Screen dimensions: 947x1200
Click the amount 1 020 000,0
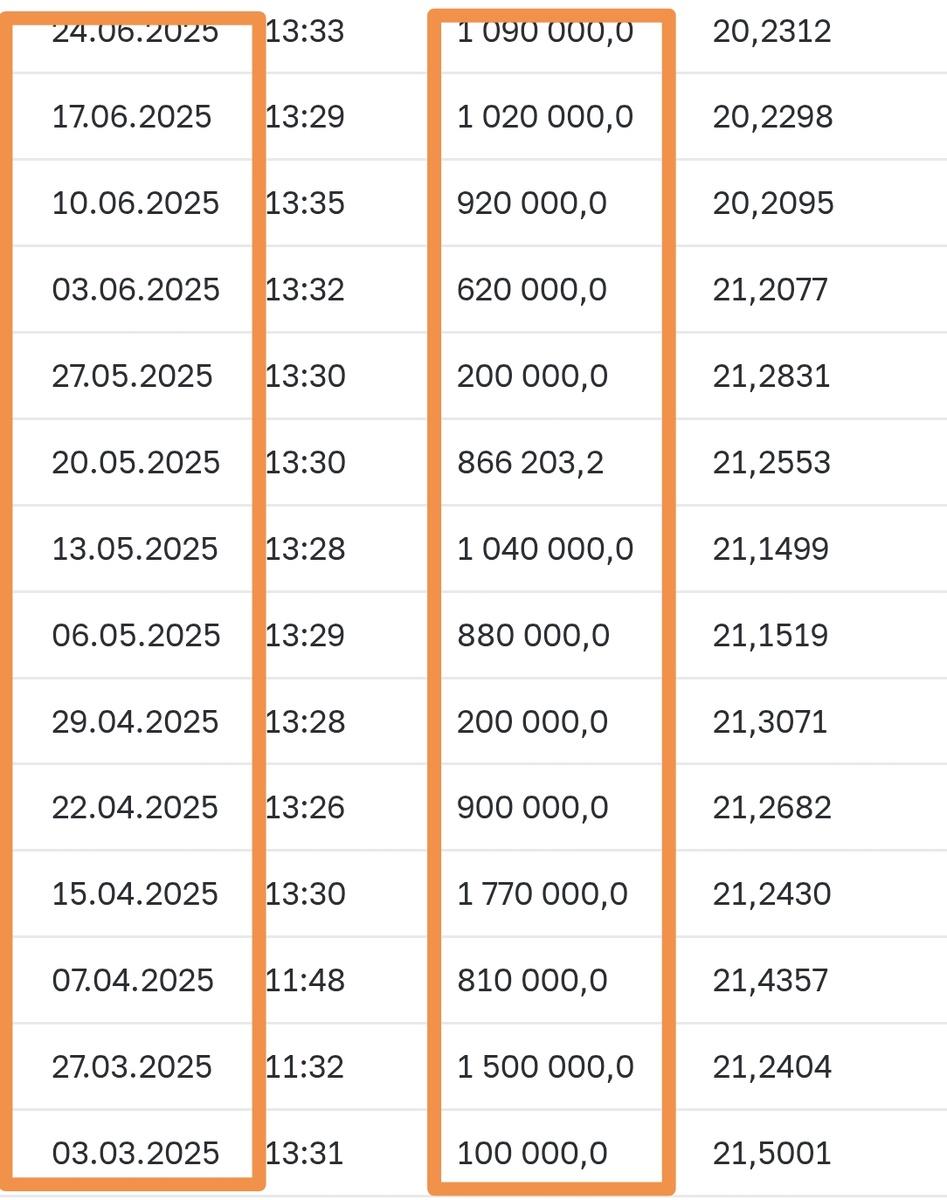click(545, 117)
